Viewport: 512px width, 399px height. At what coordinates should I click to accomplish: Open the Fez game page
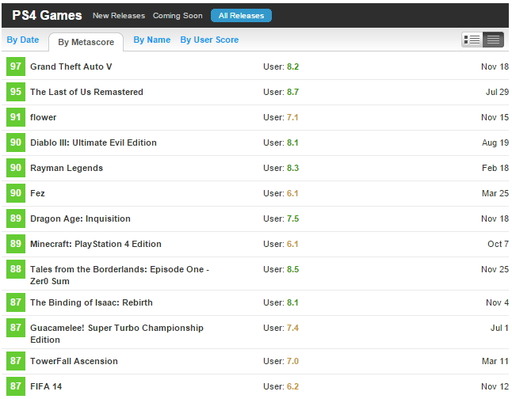click(x=37, y=193)
